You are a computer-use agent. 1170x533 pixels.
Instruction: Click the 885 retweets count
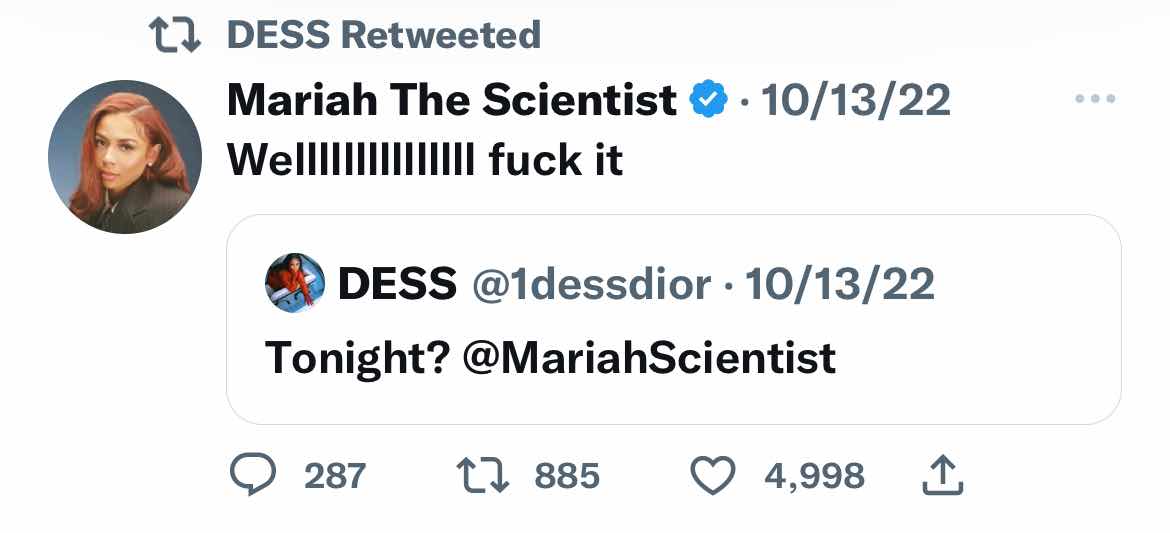(567, 476)
